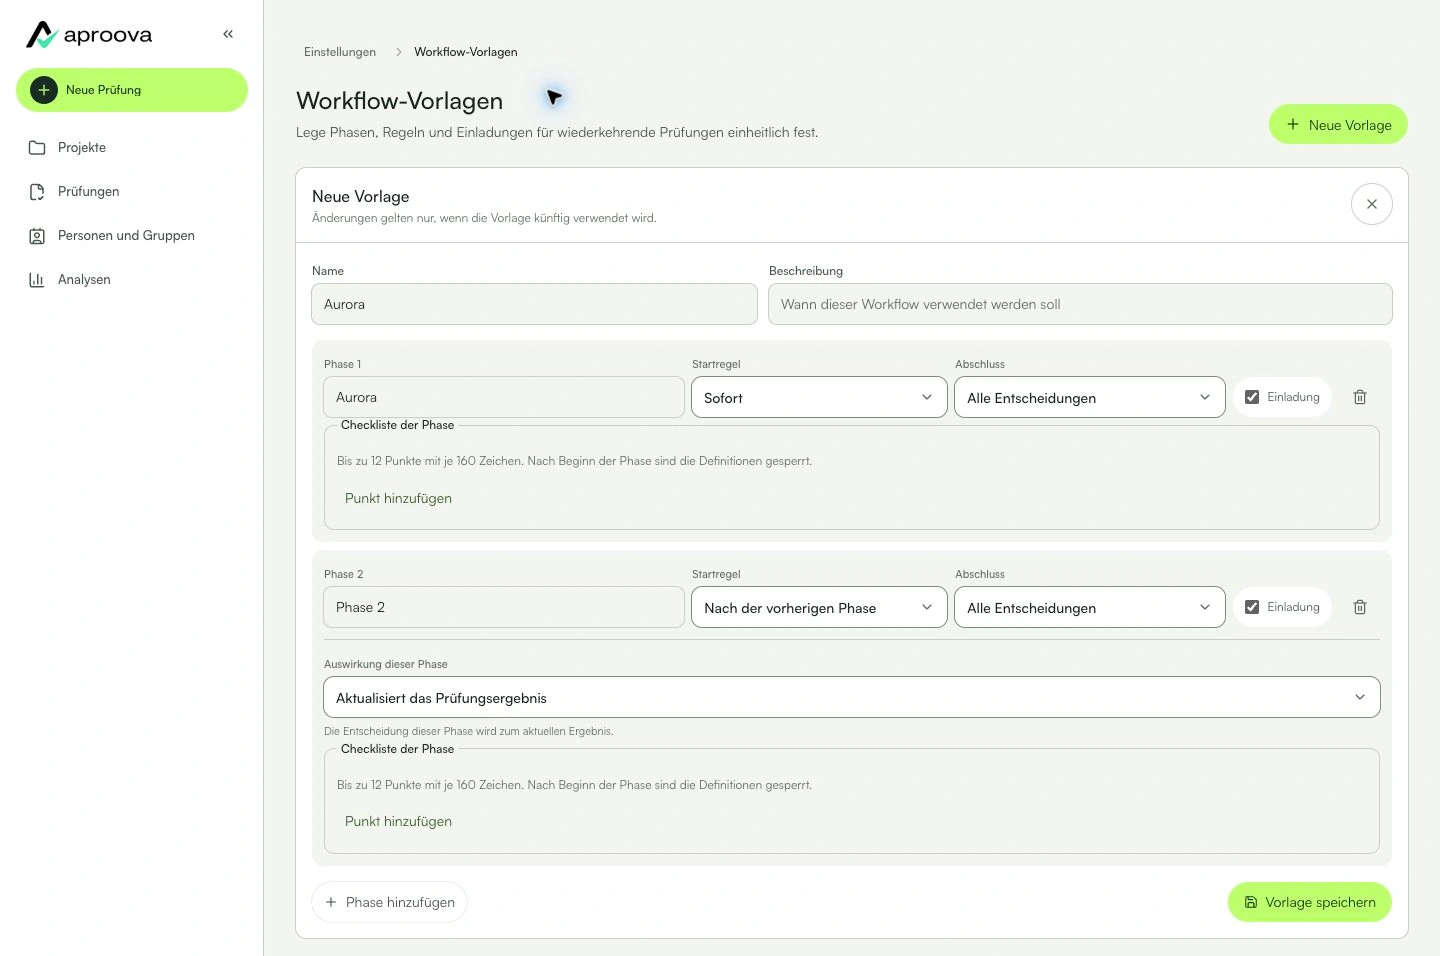Click the Projekte folder icon

(x=37, y=148)
